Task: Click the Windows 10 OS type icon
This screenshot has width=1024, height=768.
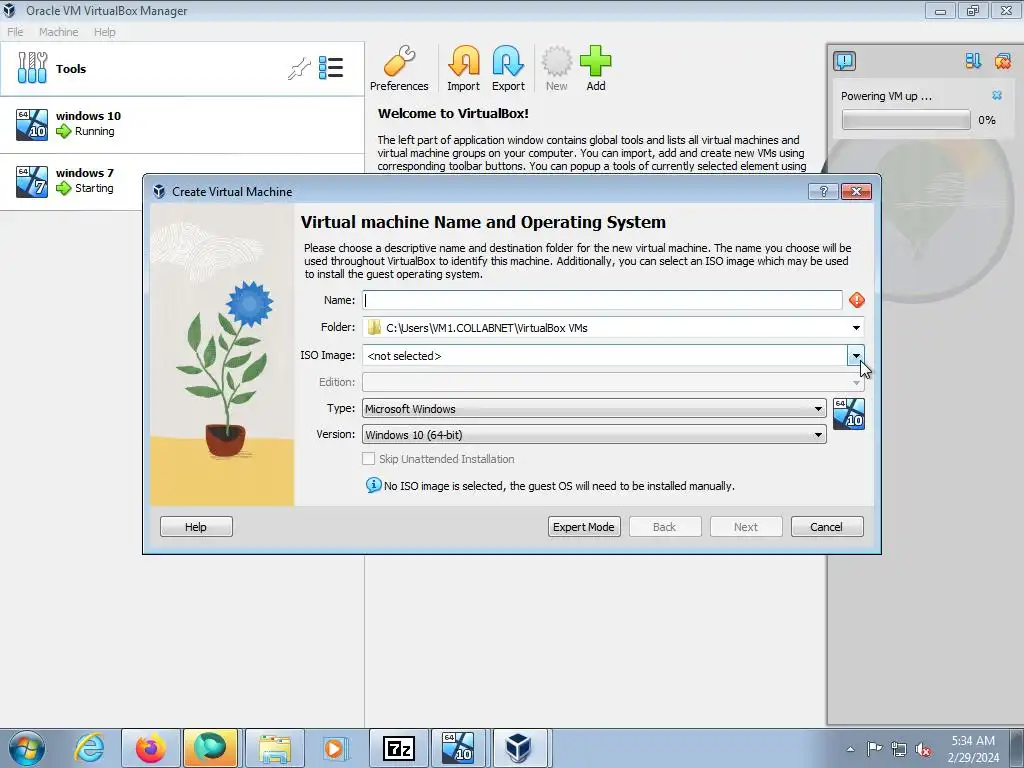Action: [849, 414]
